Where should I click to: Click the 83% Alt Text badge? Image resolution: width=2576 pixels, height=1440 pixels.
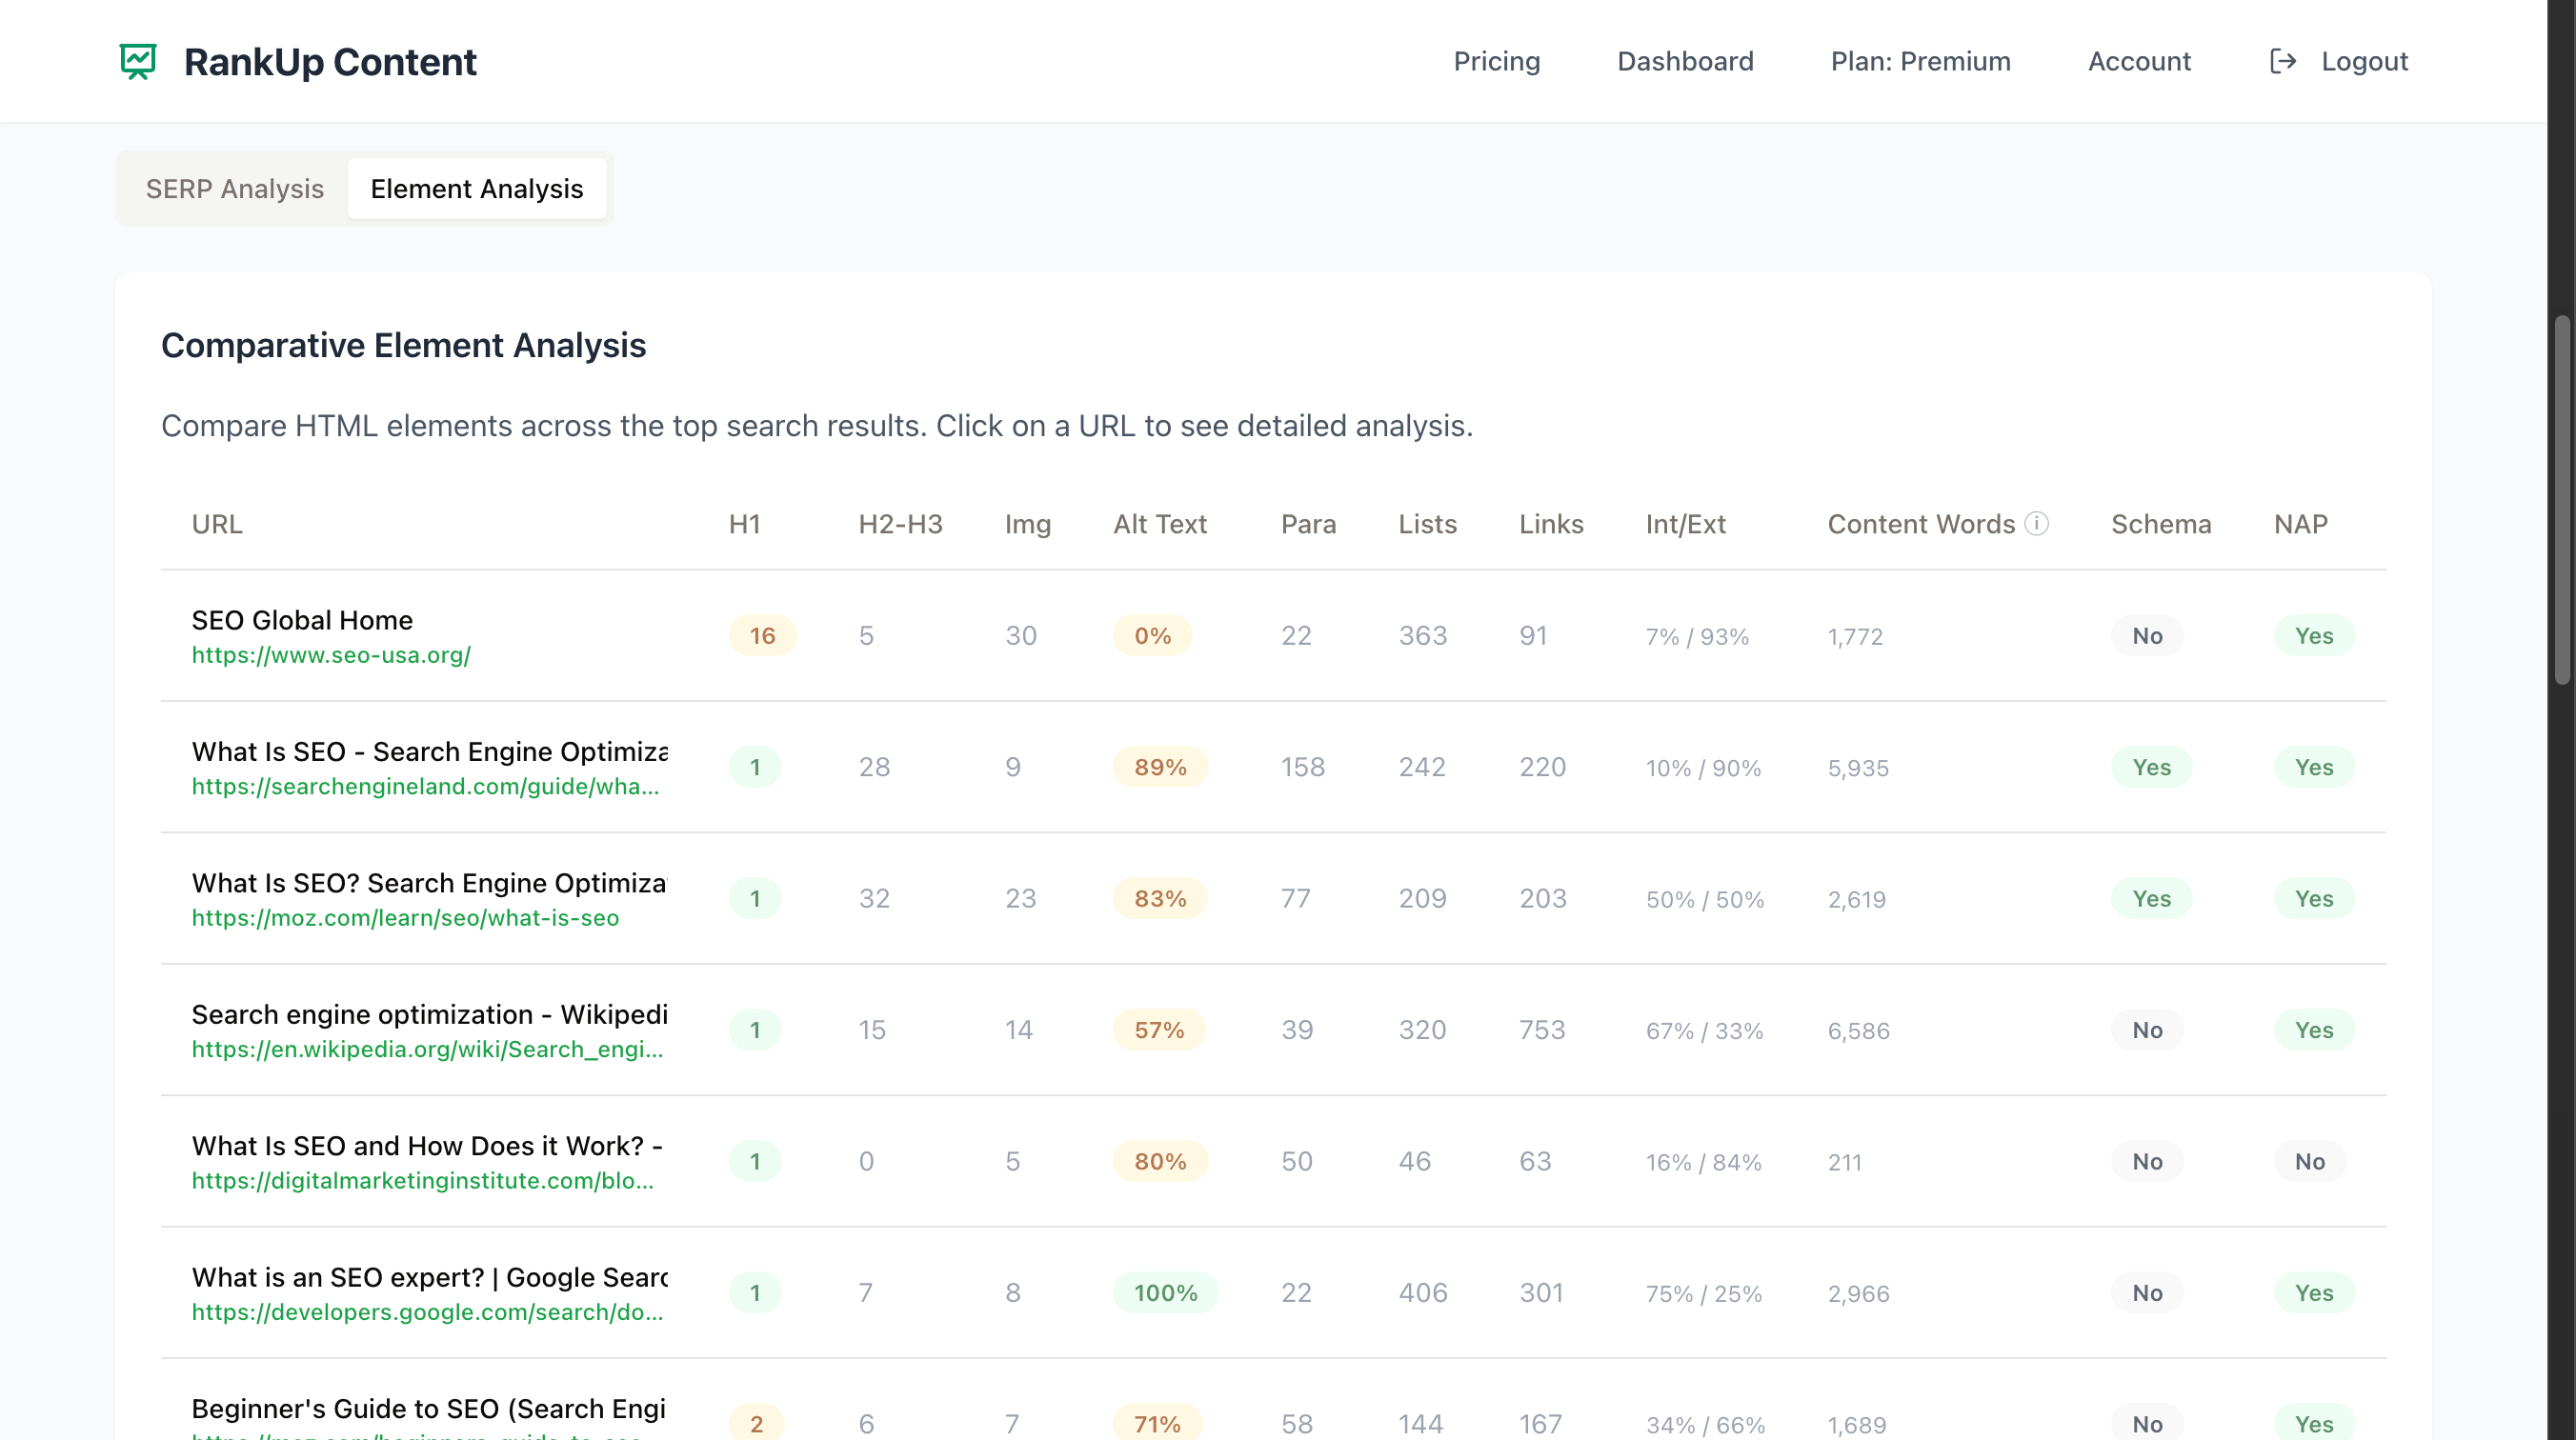point(1160,898)
